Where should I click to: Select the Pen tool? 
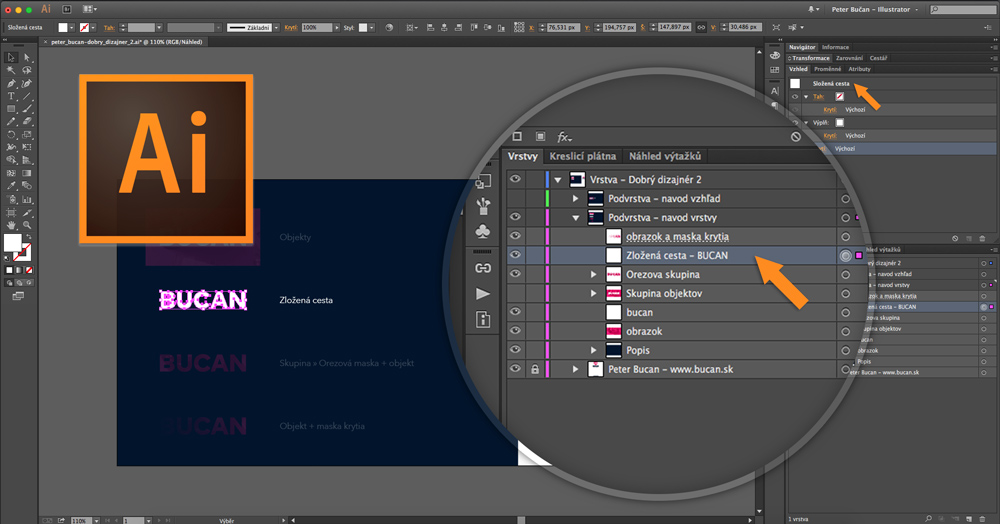coord(11,84)
